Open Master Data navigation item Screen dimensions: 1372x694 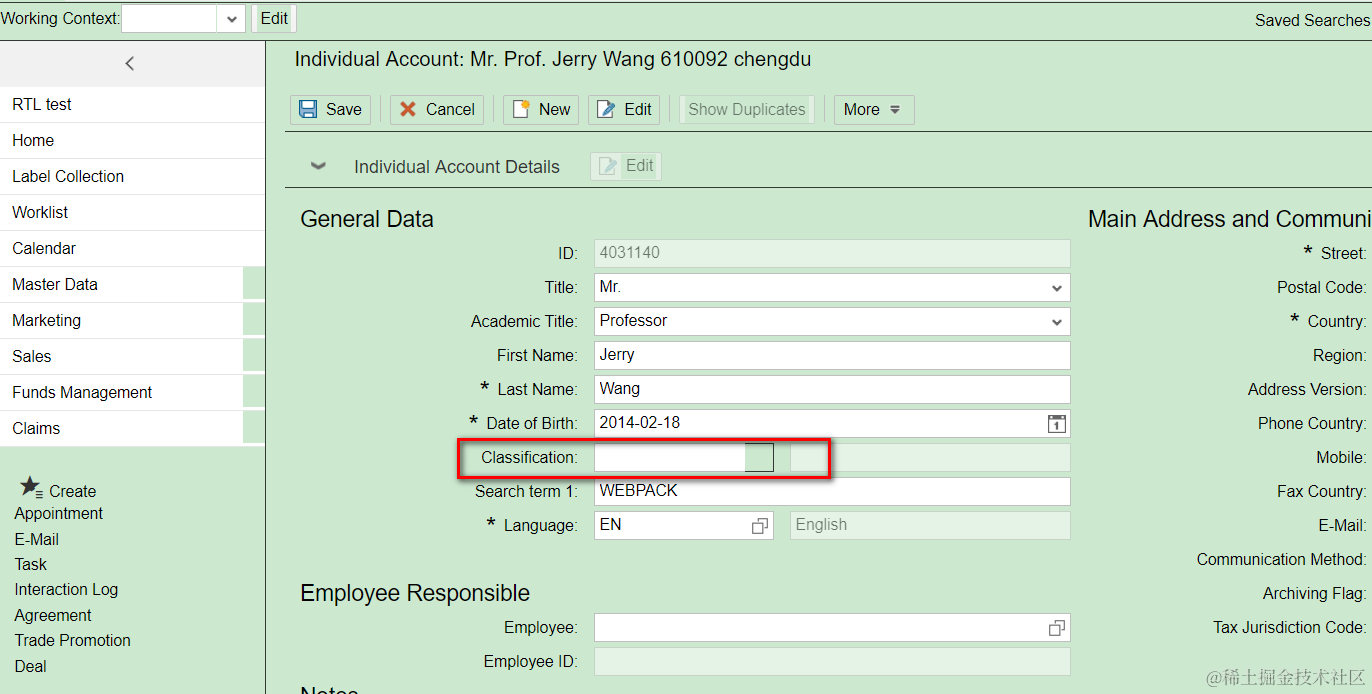coord(121,285)
